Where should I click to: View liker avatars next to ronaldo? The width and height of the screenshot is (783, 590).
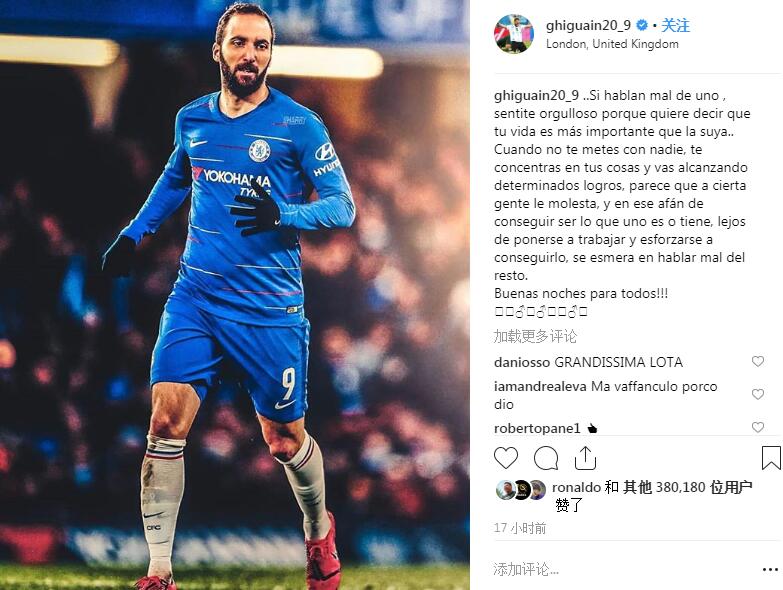(521, 490)
